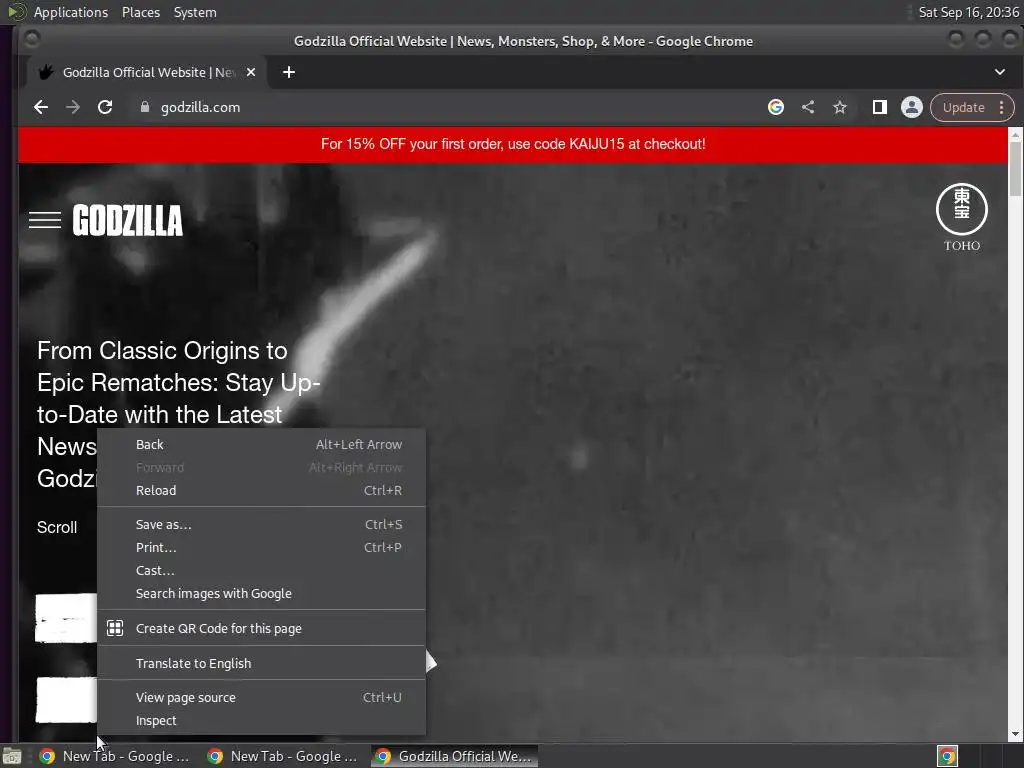The width and height of the screenshot is (1024, 768).
Task: Choose Search images with Google
Action: click(x=261, y=594)
